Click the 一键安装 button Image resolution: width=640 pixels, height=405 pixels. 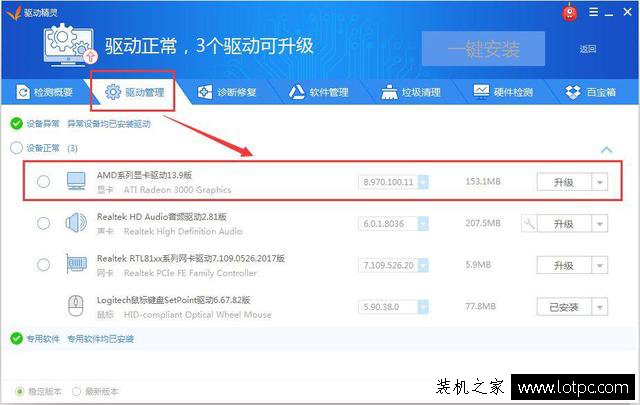(x=483, y=48)
